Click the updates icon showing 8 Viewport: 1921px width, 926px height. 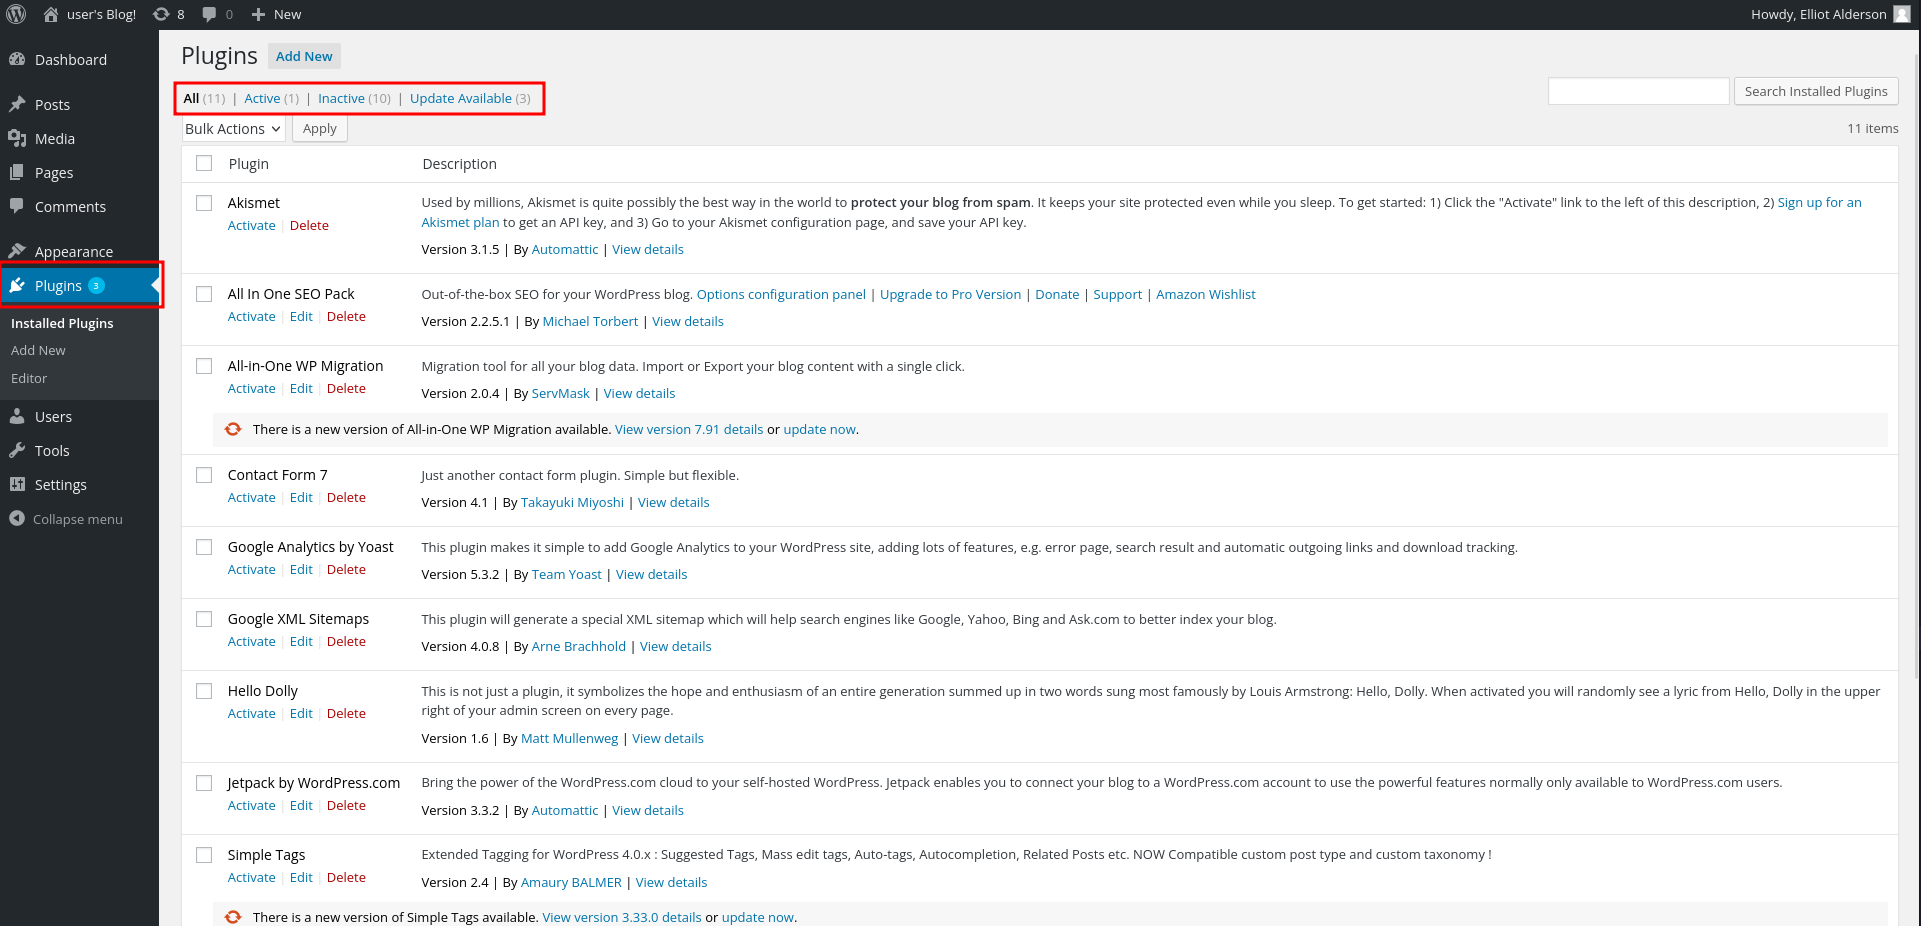tap(161, 14)
